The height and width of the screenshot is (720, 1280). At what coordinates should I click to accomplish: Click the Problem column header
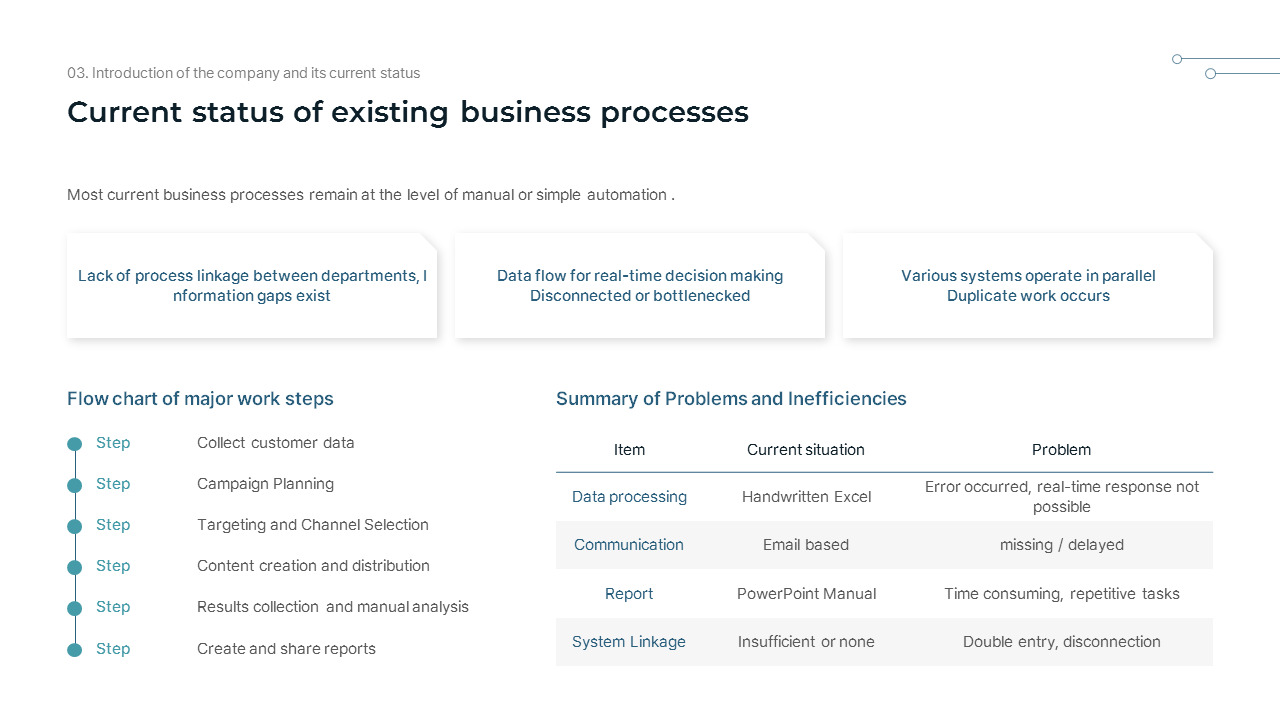pyautogui.click(x=1061, y=450)
